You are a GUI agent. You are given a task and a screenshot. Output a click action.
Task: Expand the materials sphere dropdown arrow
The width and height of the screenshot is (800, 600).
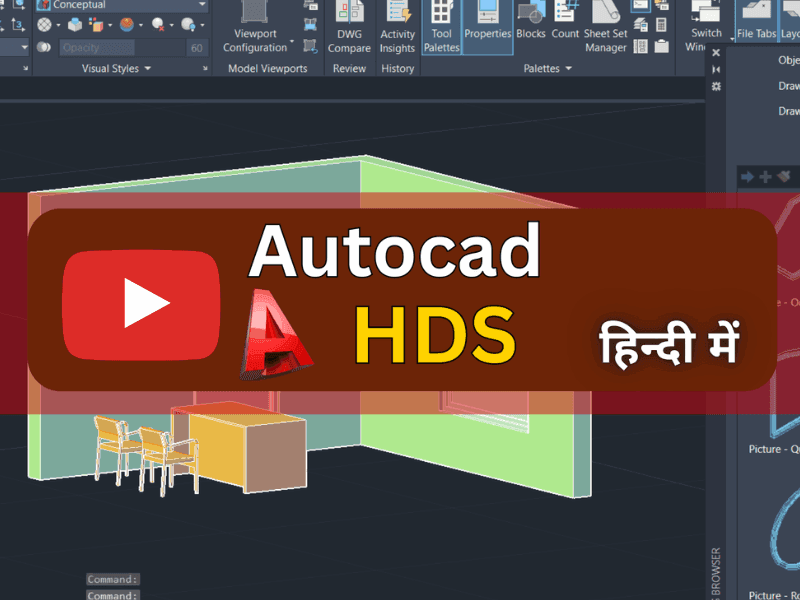[141, 25]
